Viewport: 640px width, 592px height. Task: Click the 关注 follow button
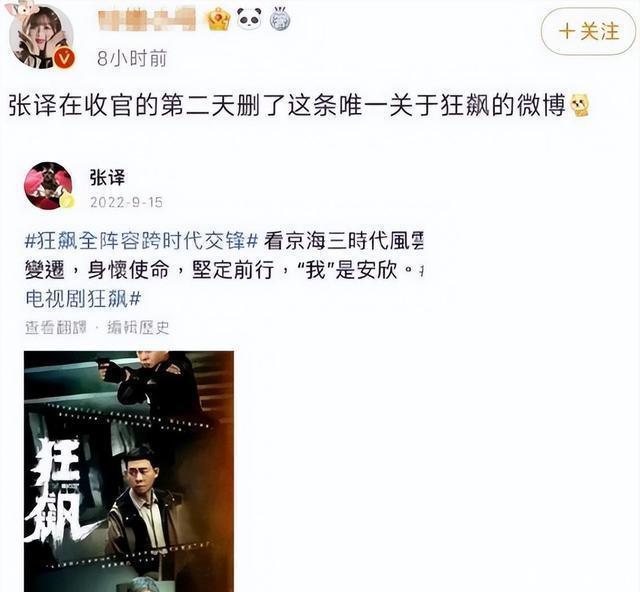point(589,31)
